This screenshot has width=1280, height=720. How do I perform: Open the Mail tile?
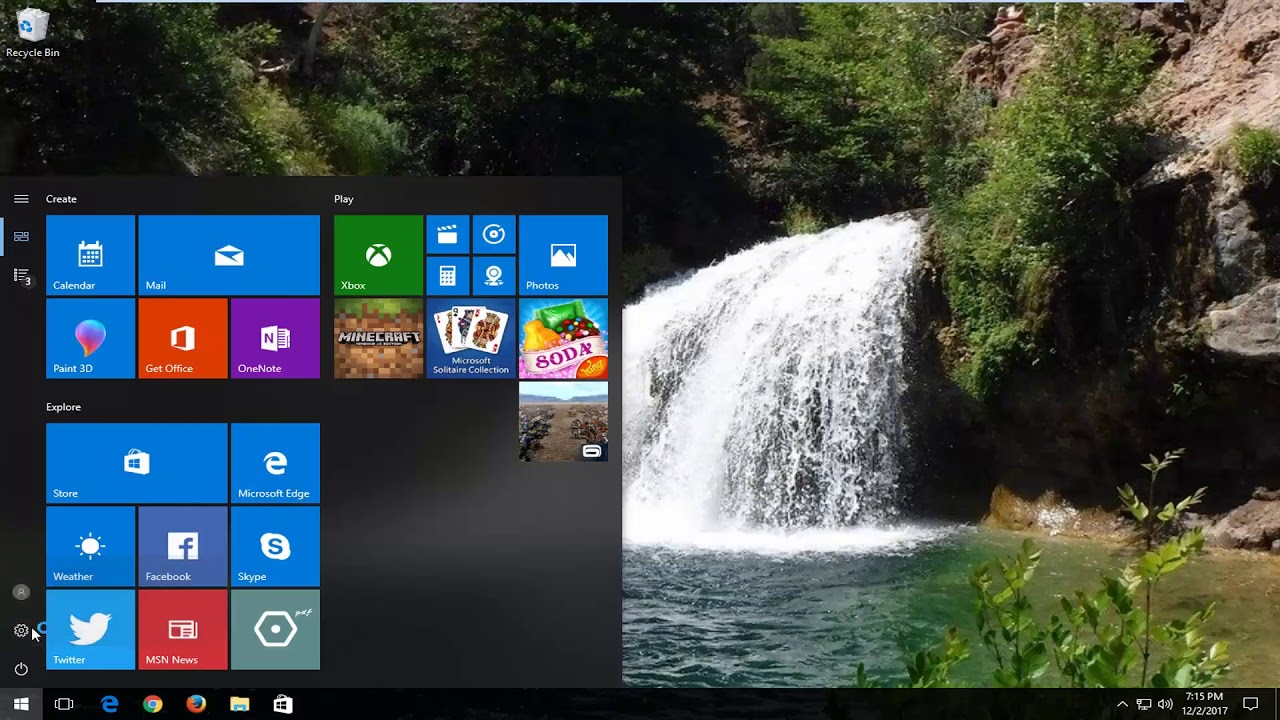pos(229,255)
